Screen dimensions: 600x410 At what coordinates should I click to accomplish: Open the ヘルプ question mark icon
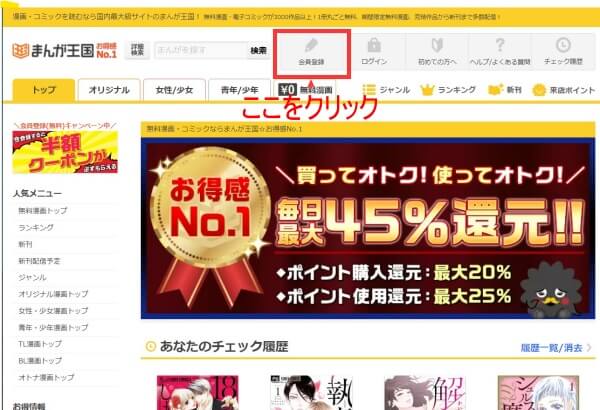click(x=500, y=45)
